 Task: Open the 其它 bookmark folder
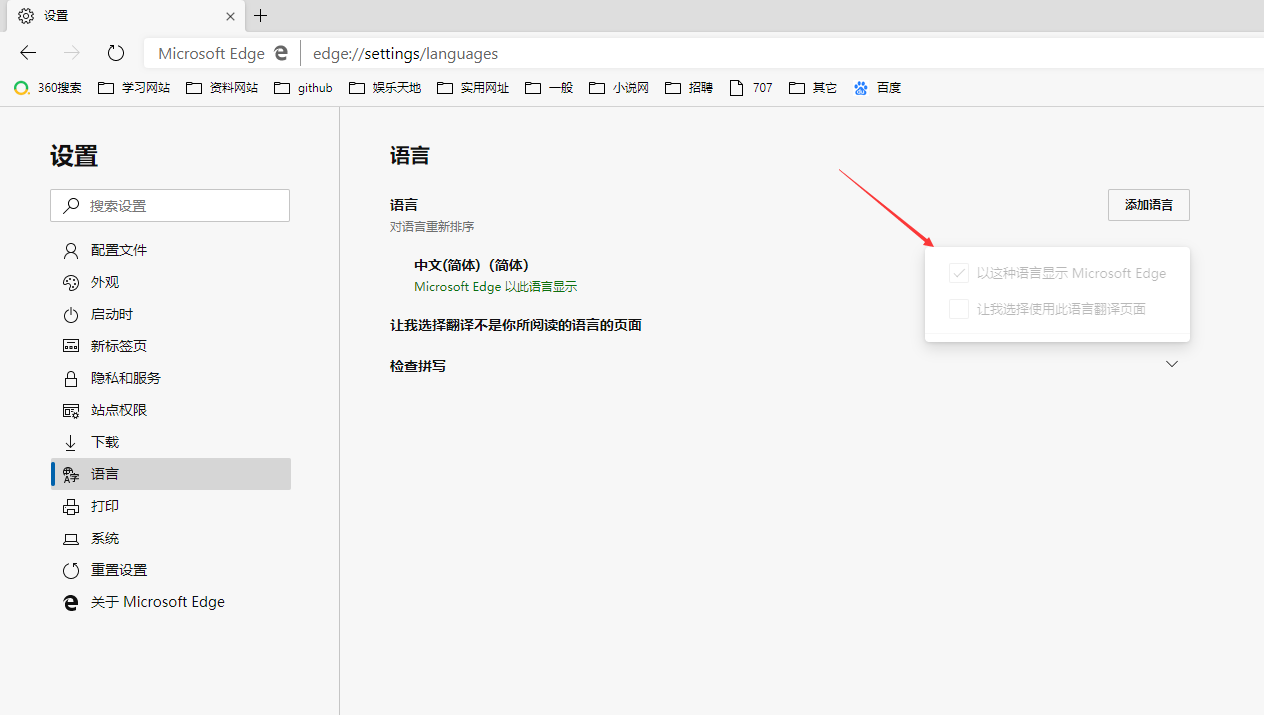click(x=813, y=88)
